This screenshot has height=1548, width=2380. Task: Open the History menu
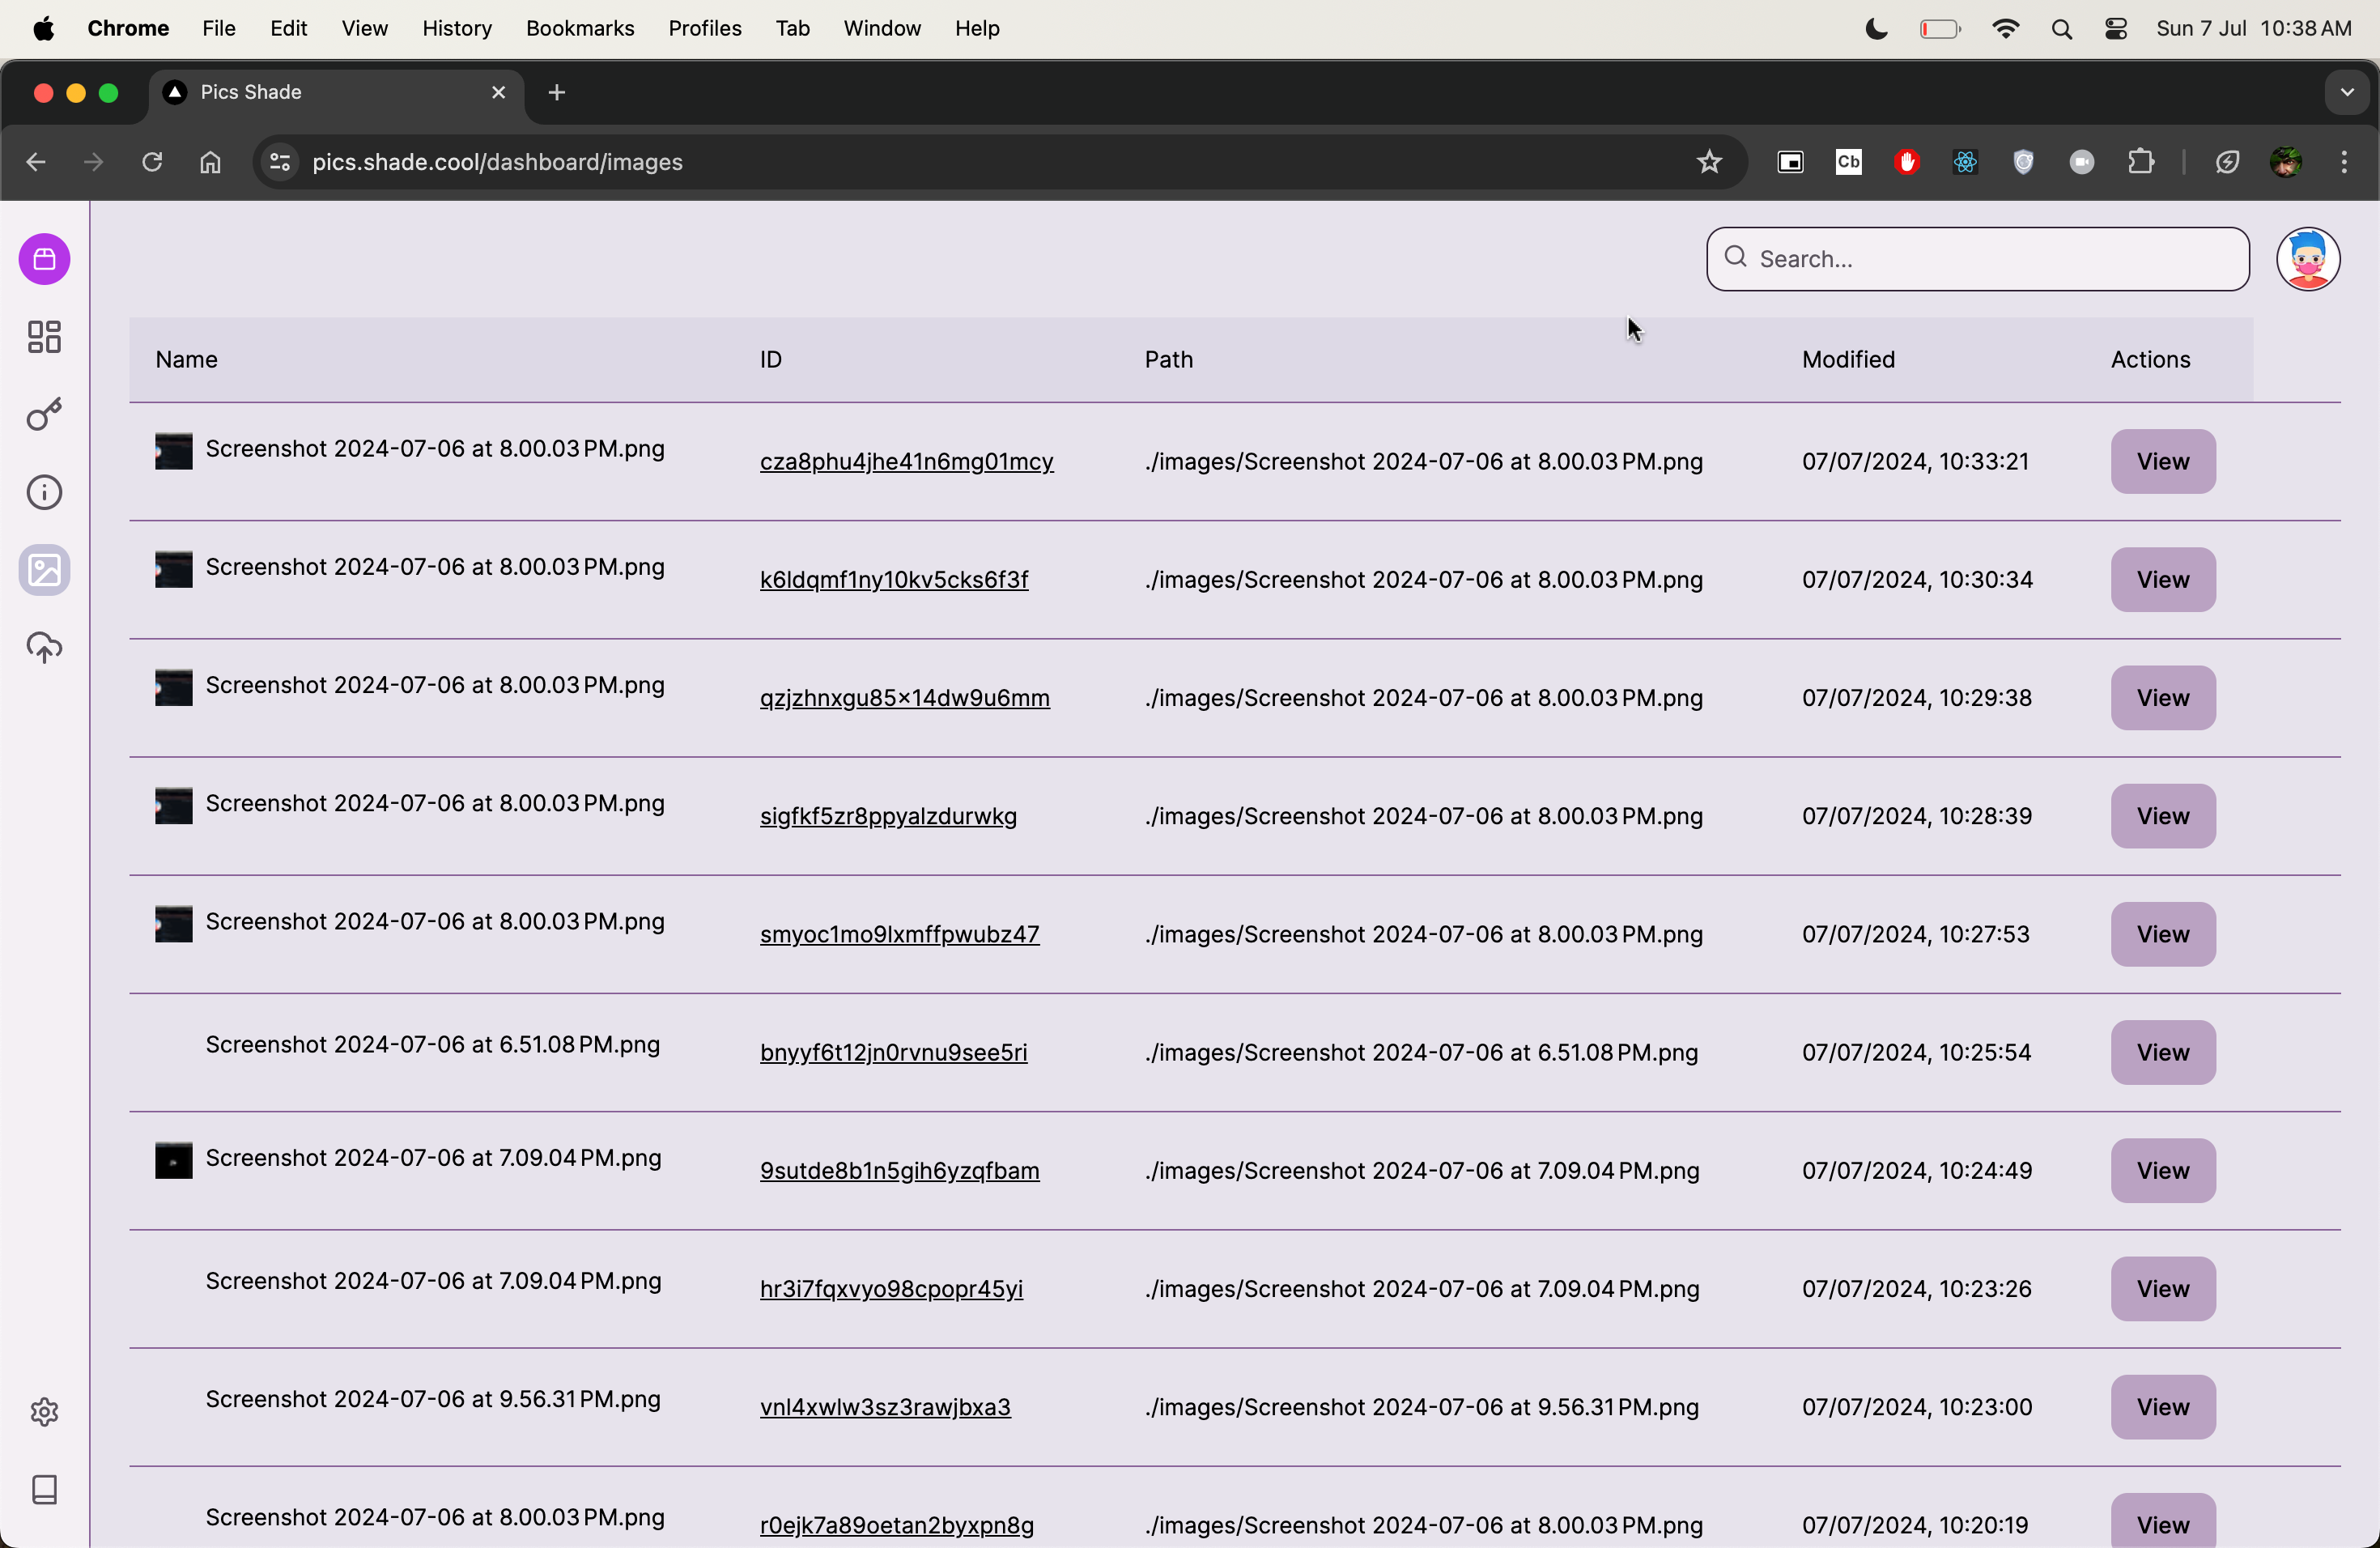coord(457,29)
